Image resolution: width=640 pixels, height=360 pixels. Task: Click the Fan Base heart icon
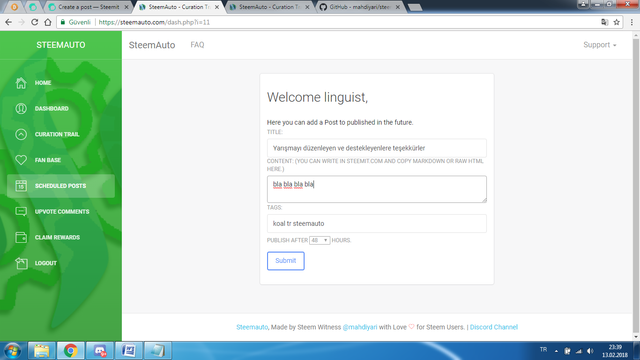pos(21,160)
